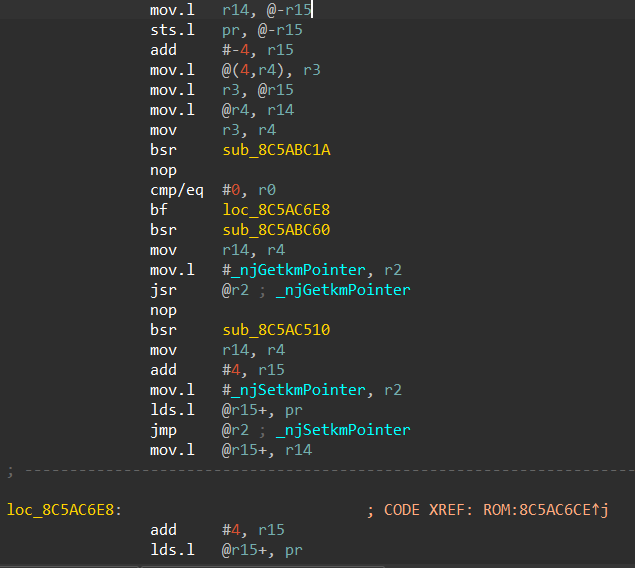Click the sts.l instruction mnemonic
The image size is (635, 568).
pos(171,30)
